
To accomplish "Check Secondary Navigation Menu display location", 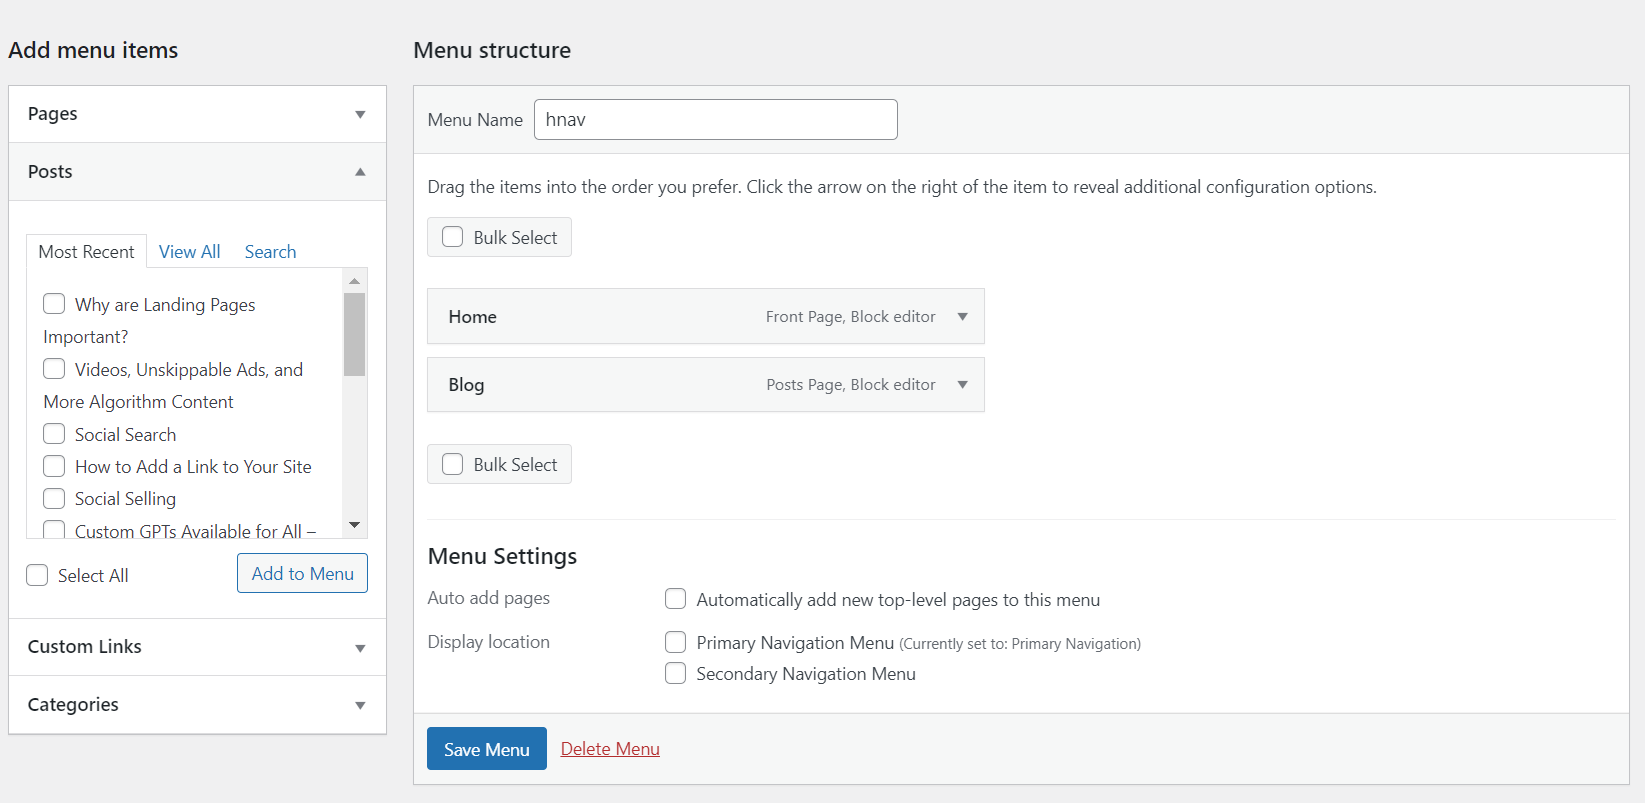I will tap(675, 673).
